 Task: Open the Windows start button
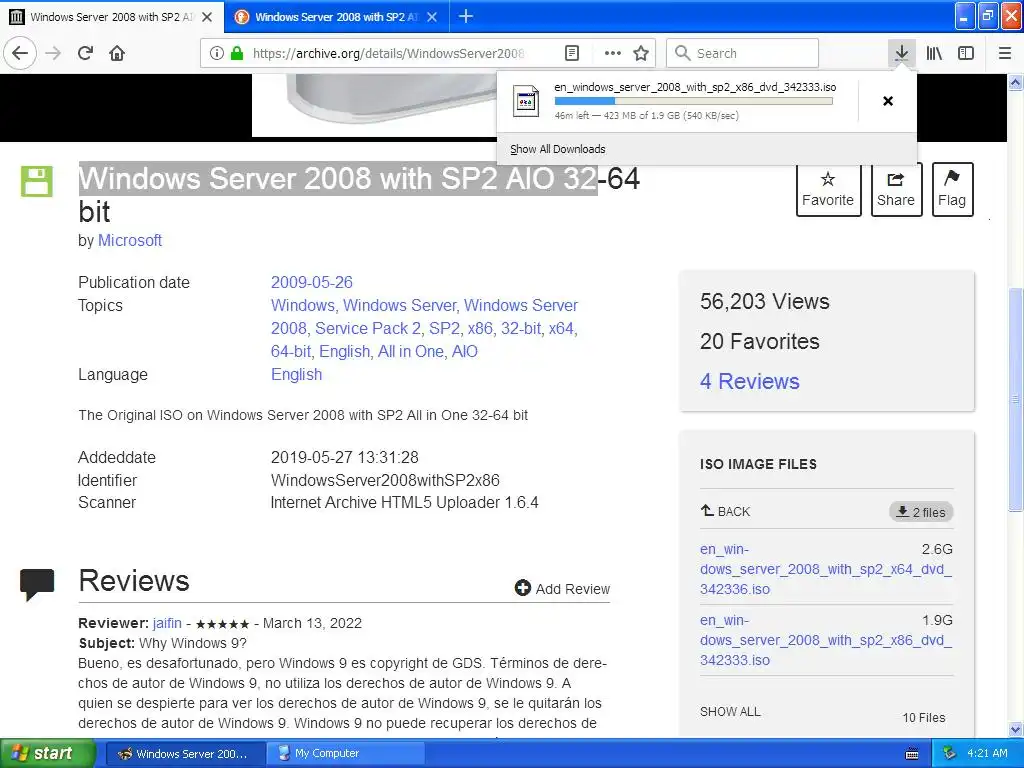47,754
